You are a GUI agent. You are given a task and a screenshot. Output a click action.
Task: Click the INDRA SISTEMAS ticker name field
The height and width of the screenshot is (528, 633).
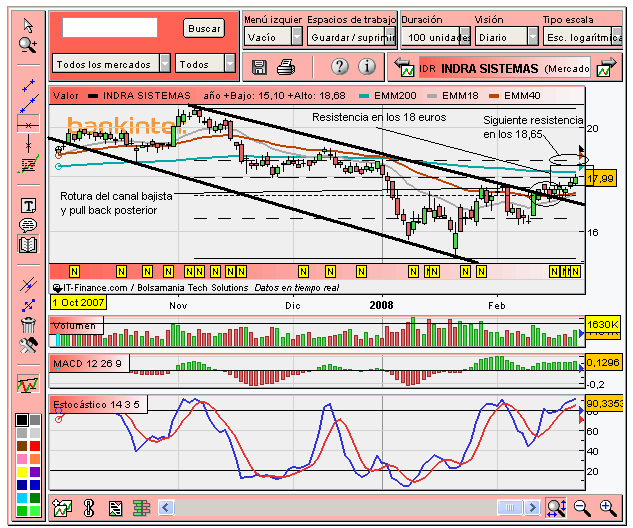point(505,68)
